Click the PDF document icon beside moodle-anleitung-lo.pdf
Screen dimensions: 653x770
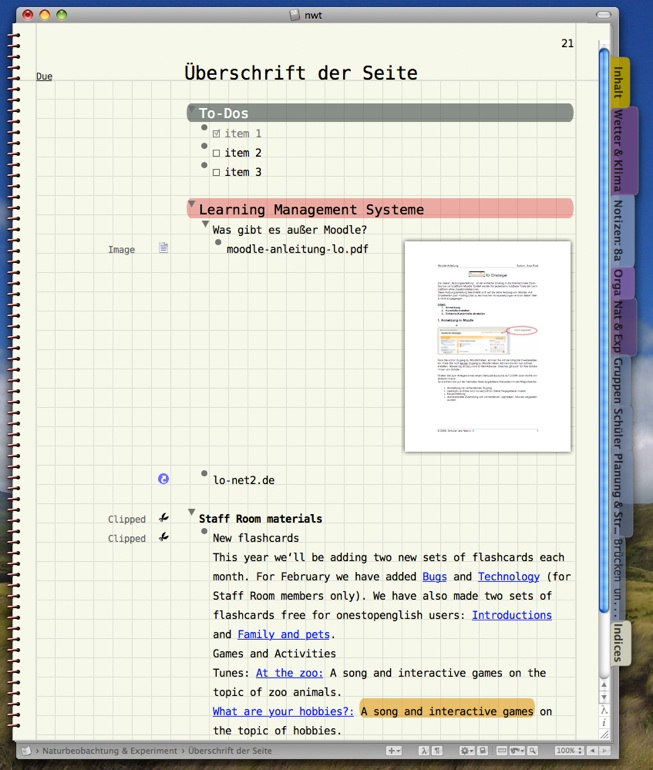(164, 248)
